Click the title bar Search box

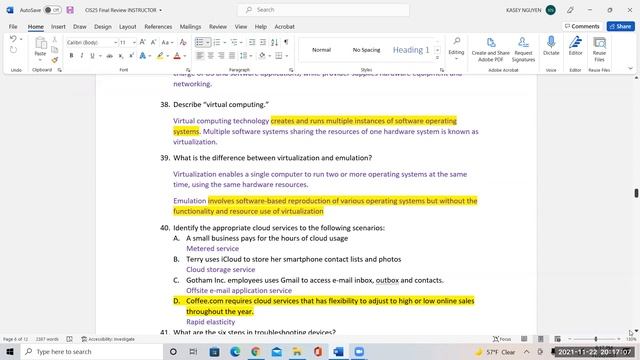point(323,10)
